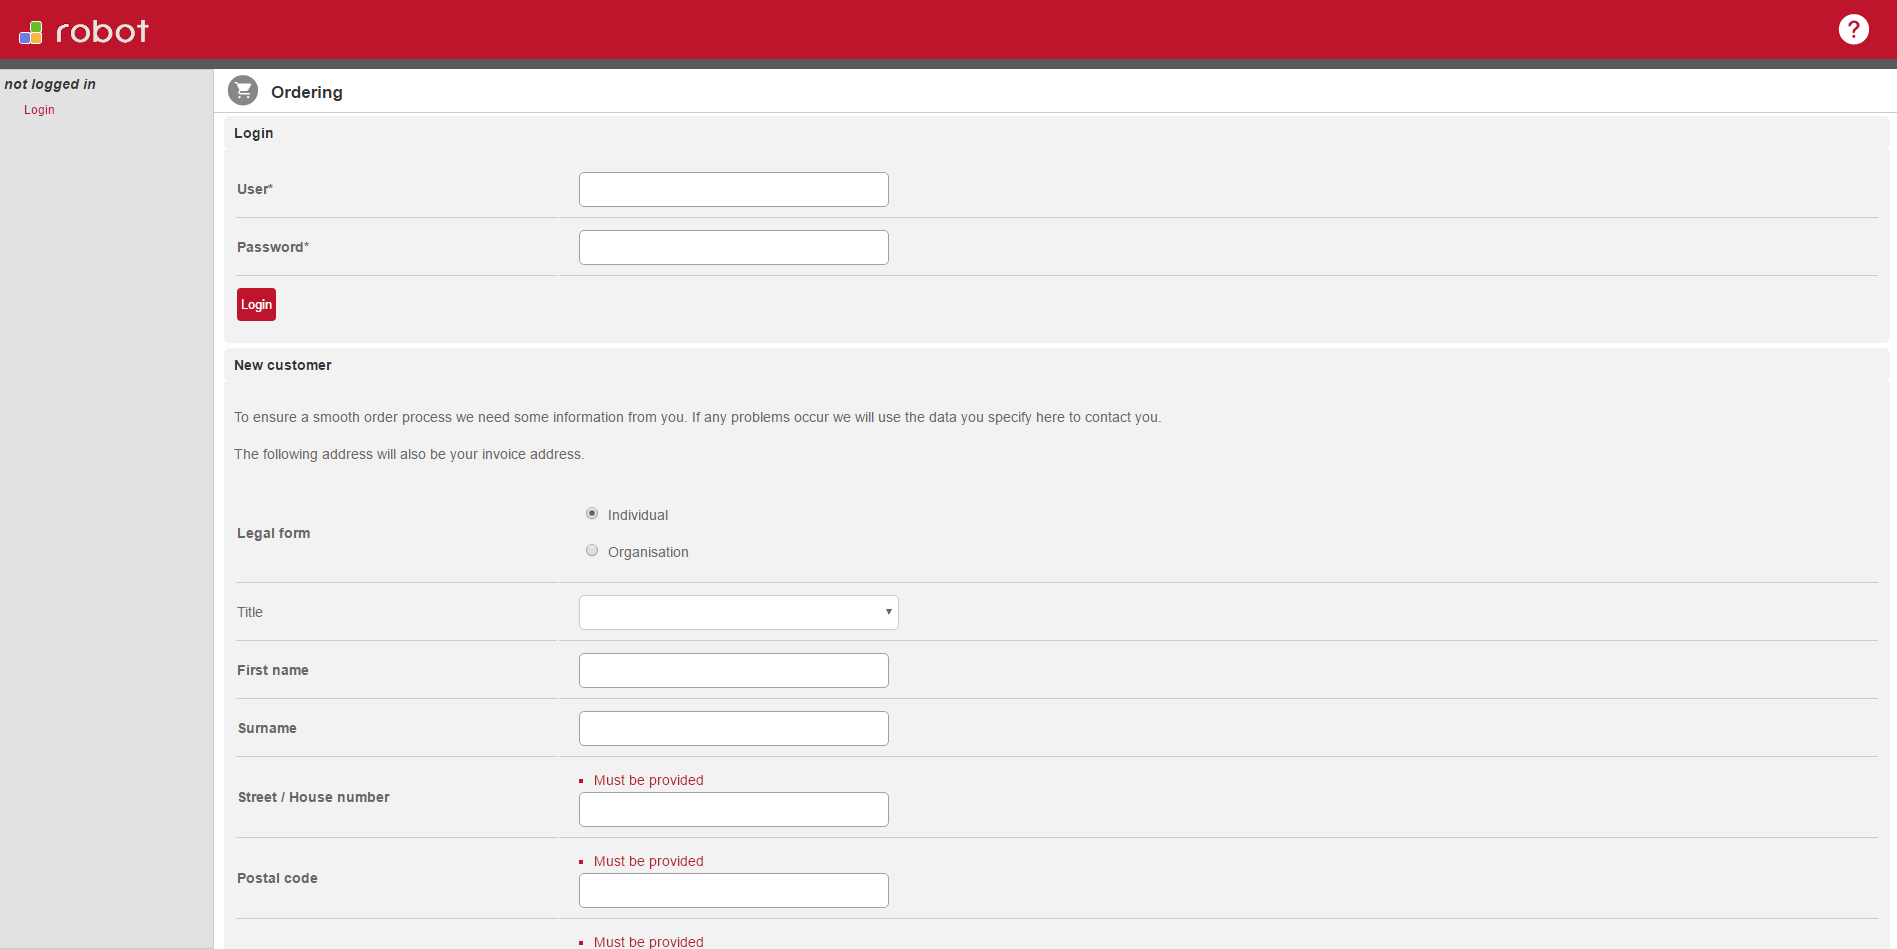Click into the First name field

point(734,671)
